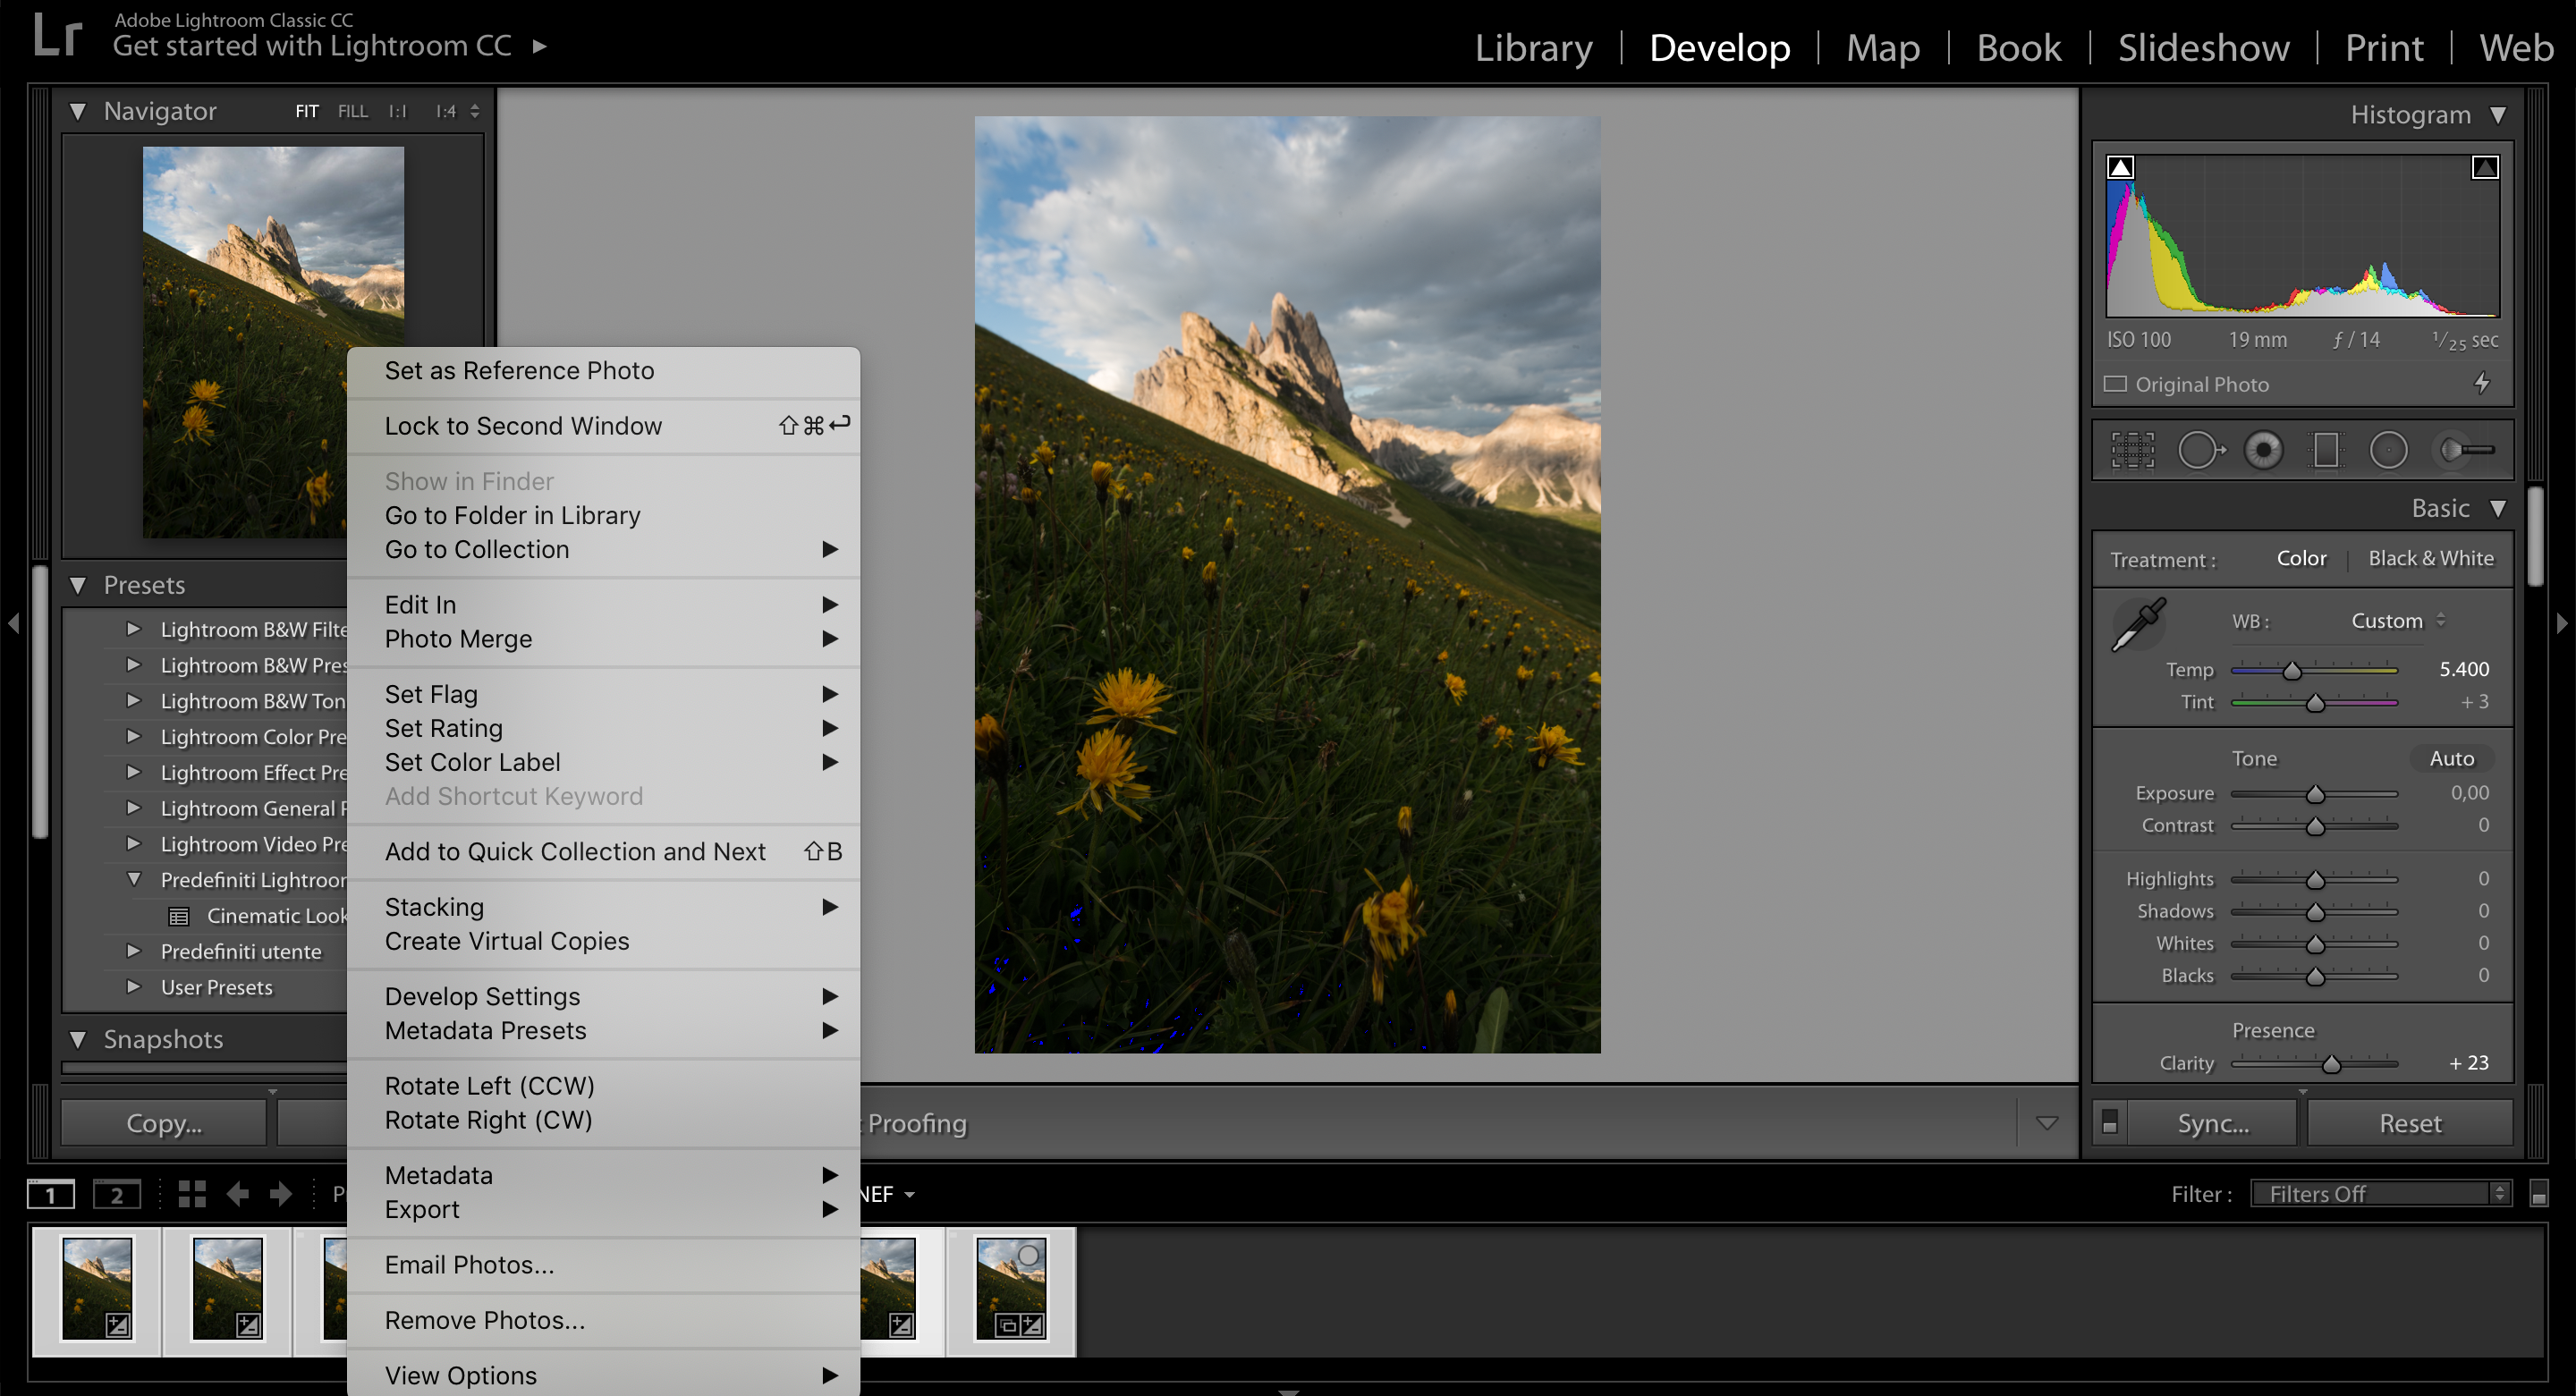Select the first filmstrip thumbnail
This screenshot has height=1396, width=2576.
click(97, 1288)
